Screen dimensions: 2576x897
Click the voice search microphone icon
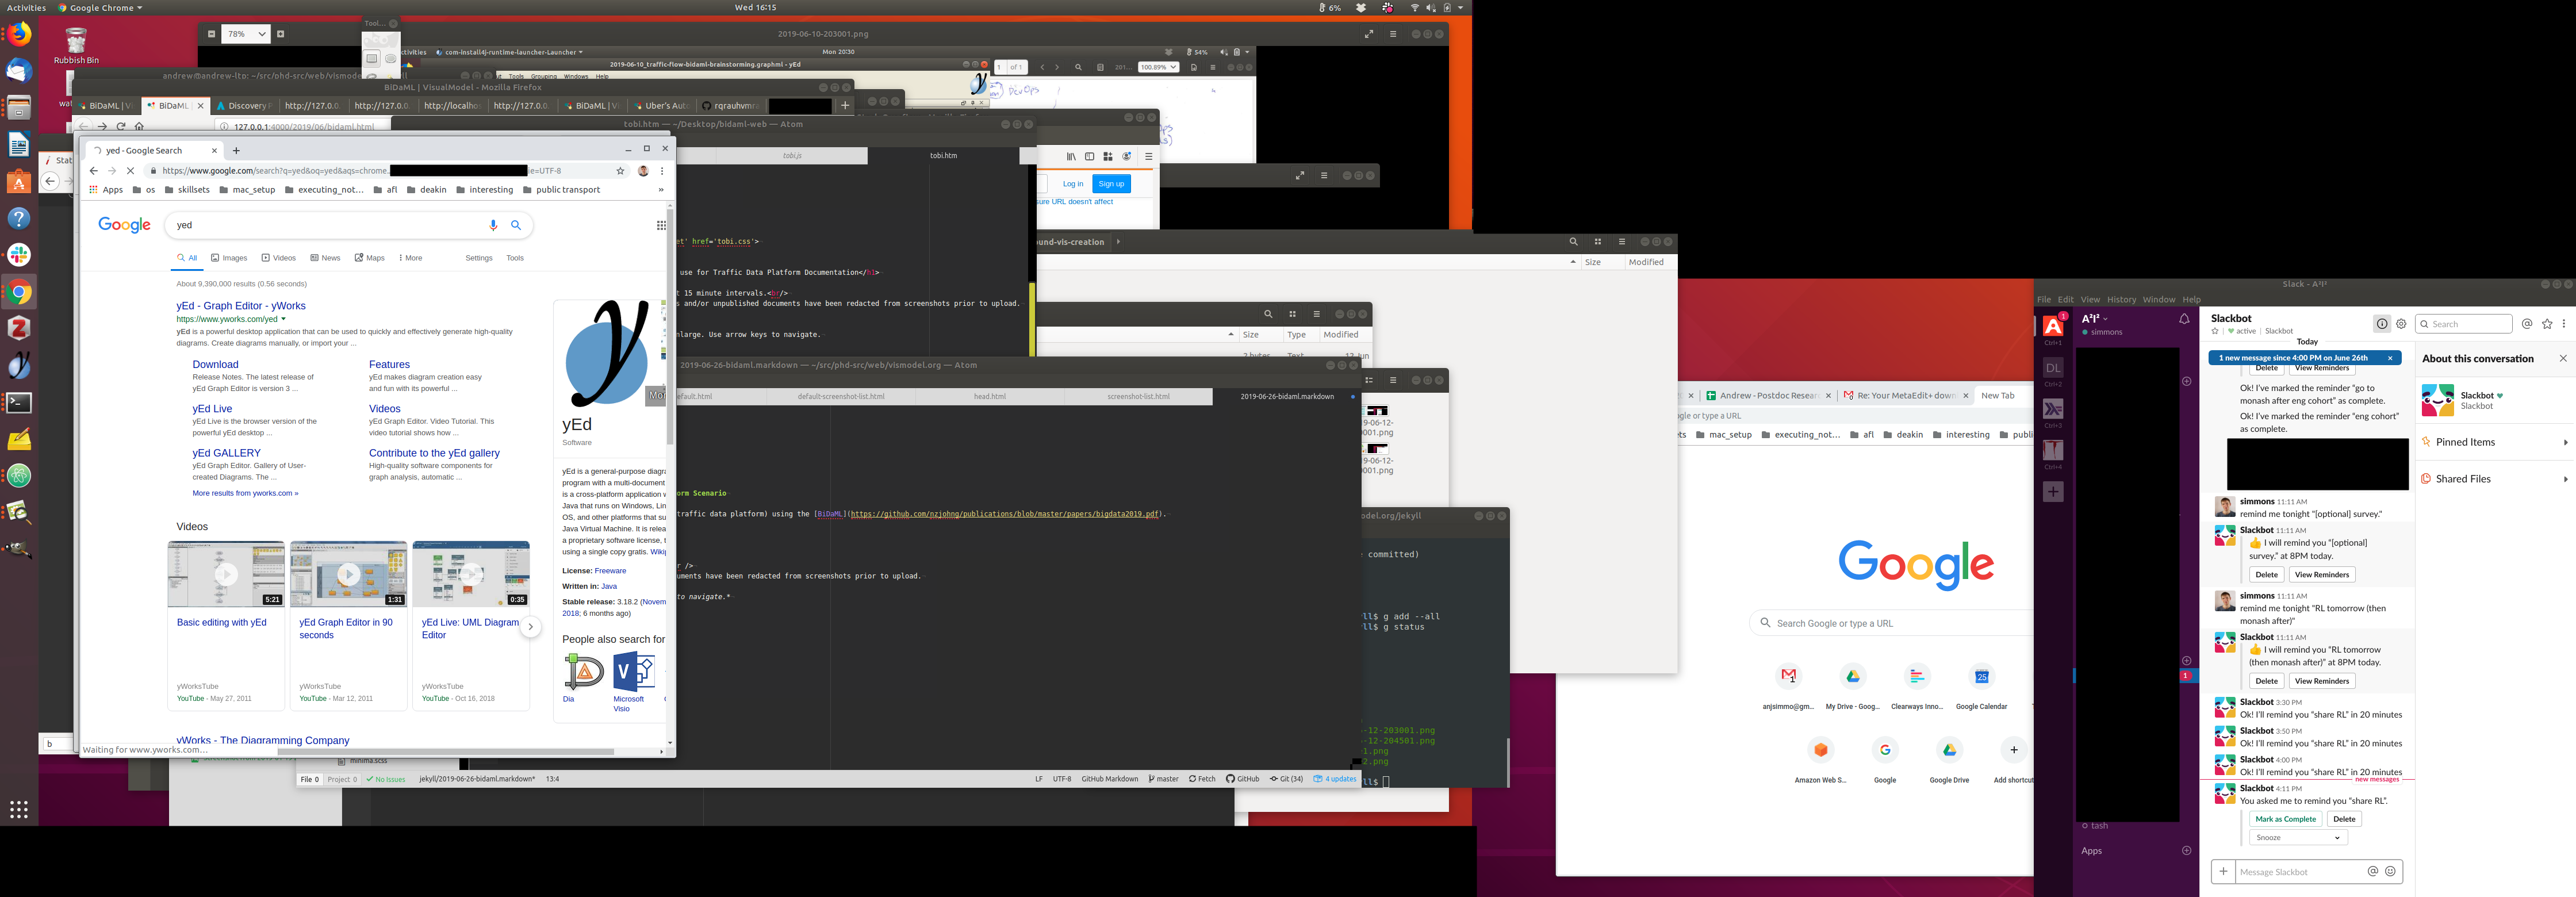click(x=493, y=225)
